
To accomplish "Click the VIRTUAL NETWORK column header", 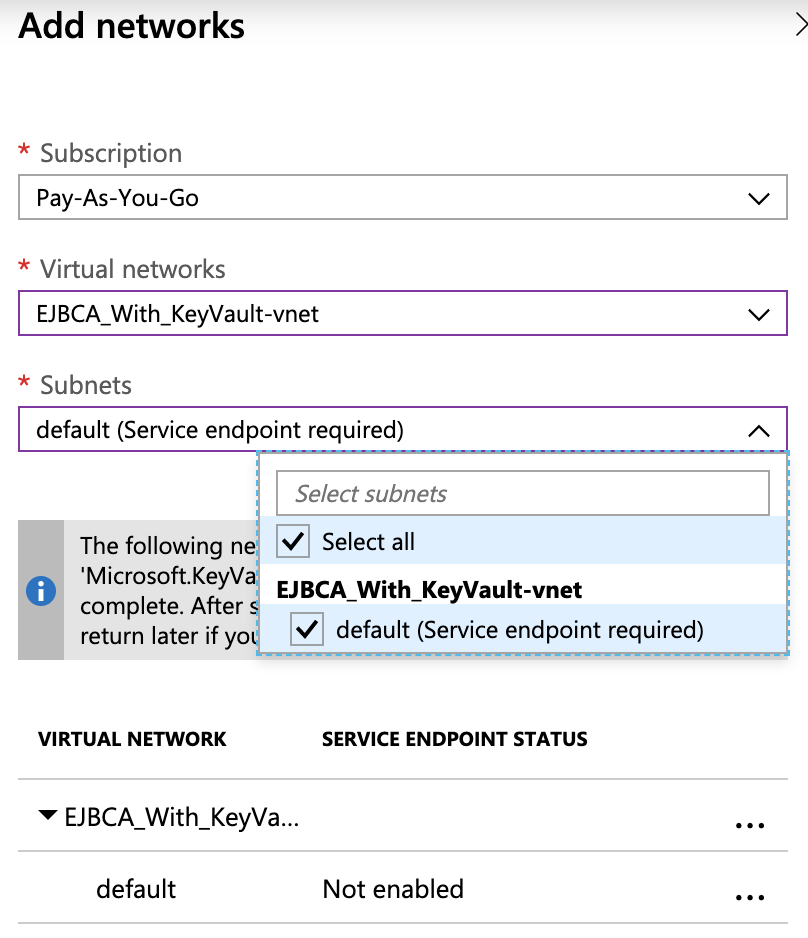I will [x=132, y=740].
